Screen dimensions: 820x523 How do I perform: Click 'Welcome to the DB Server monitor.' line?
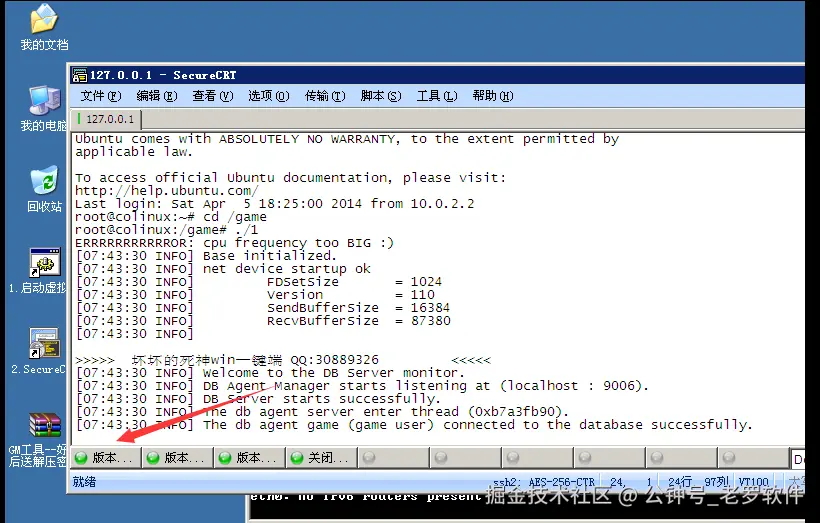[x=270, y=373]
